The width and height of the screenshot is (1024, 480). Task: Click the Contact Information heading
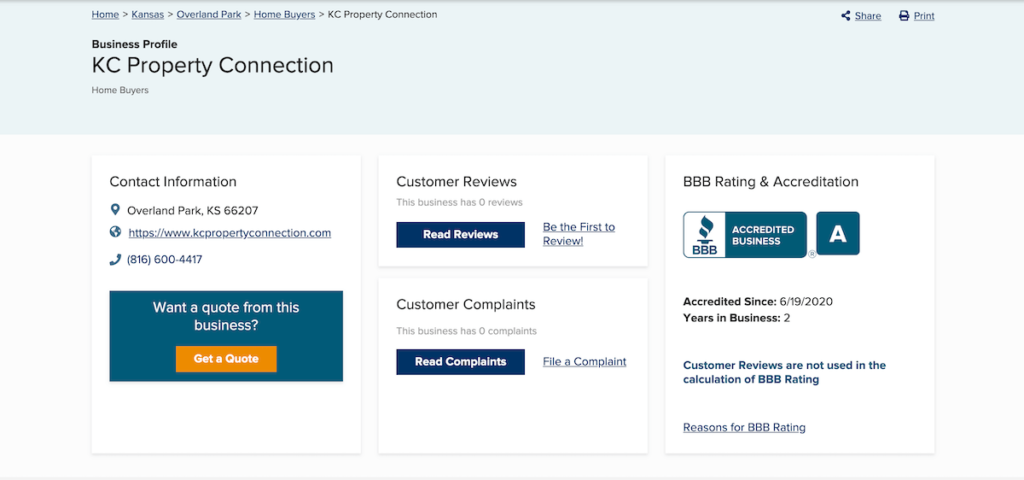[x=173, y=182]
